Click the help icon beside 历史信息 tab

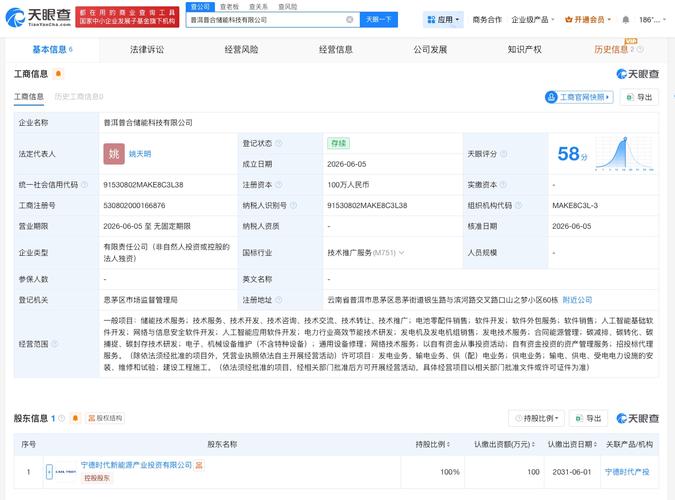[x=640, y=50]
